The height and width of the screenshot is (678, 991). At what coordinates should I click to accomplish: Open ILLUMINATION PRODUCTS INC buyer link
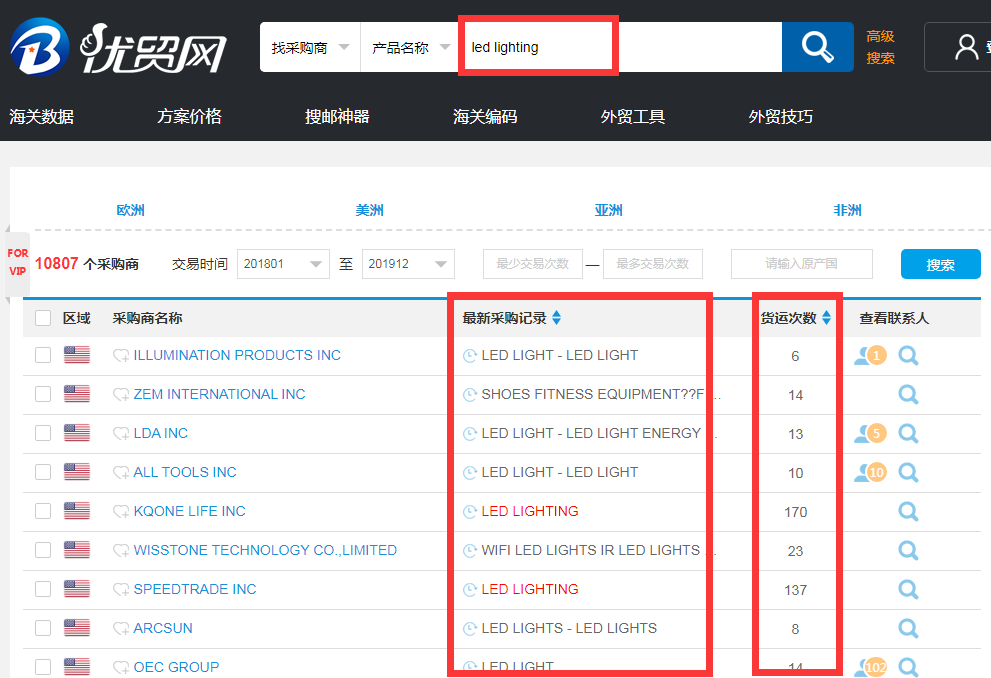[x=237, y=356]
